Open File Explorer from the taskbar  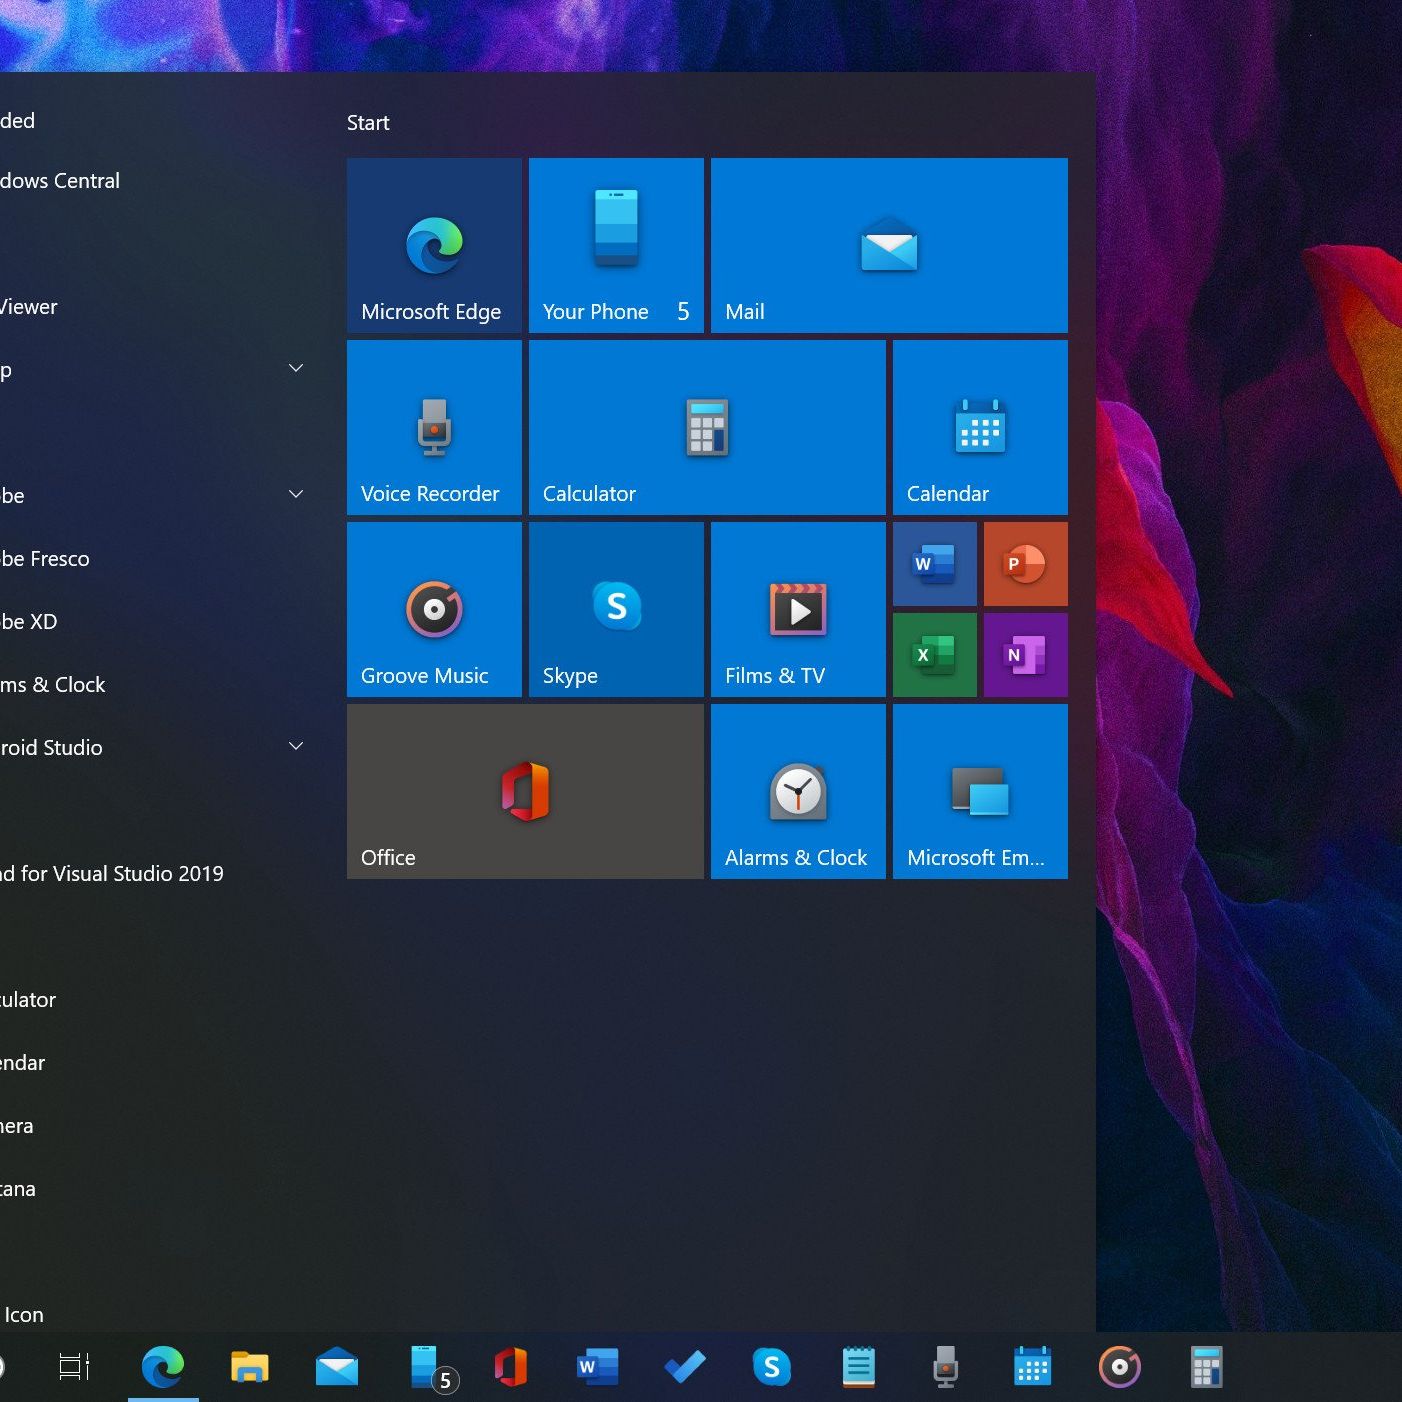point(249,1367)
